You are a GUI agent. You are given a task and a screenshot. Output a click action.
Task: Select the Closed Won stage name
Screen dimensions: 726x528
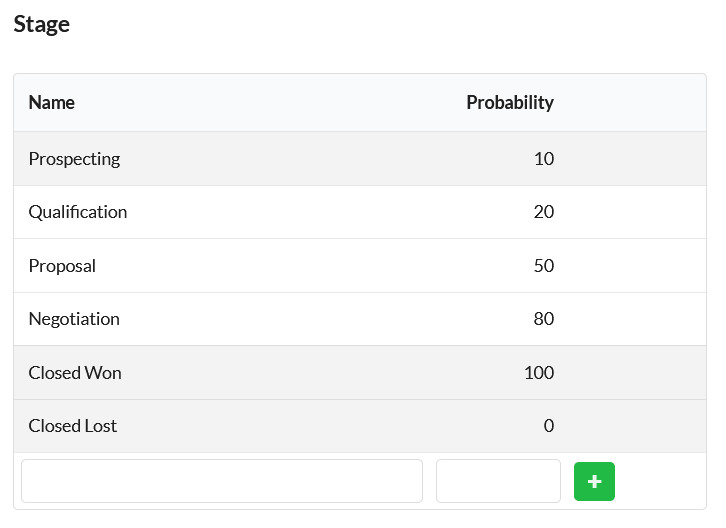pyautogui.click(x=75, y=373)
